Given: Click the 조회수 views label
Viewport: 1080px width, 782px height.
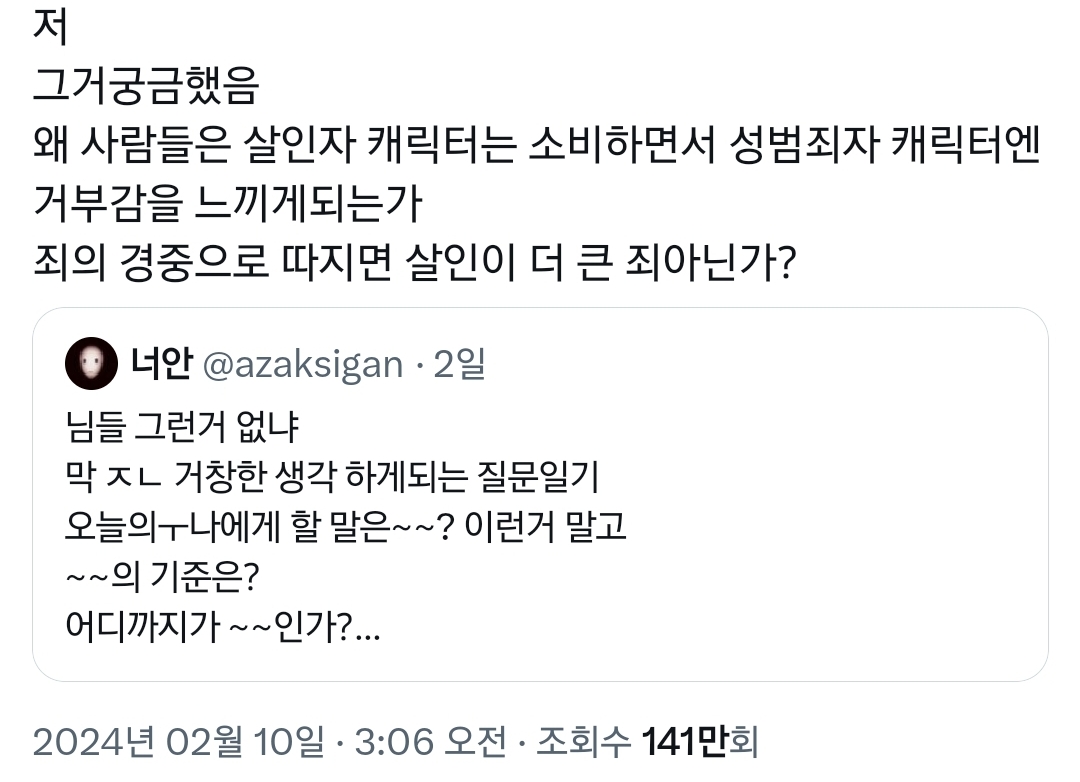Looking at the screenshot, I should coord(583,742).
